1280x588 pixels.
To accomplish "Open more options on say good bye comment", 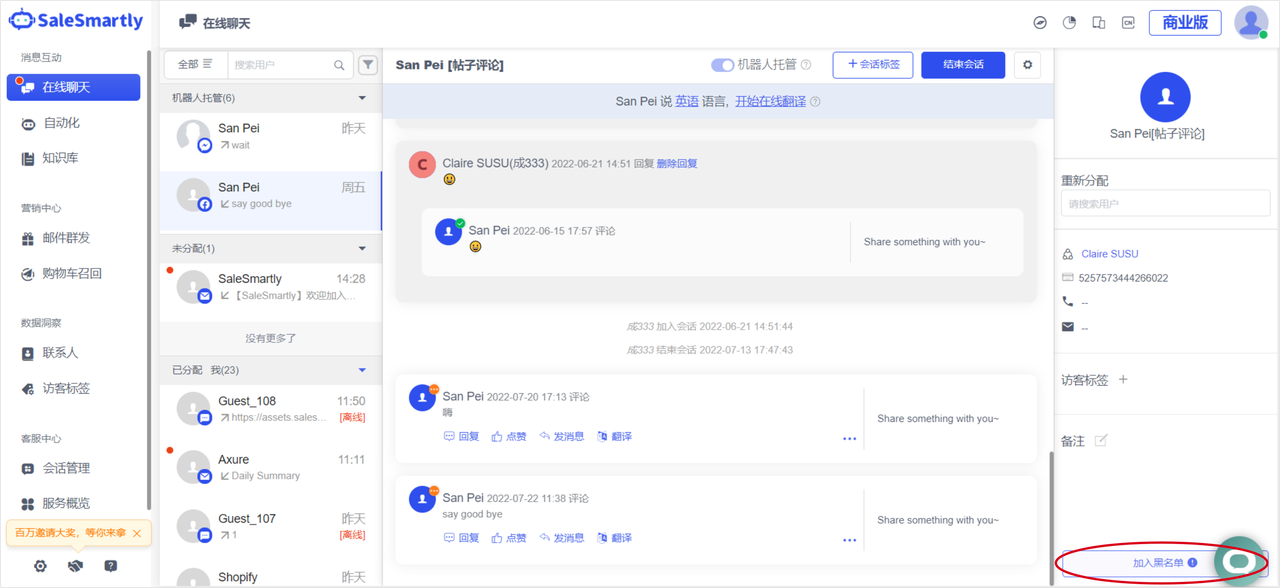I will pos(849,540).
